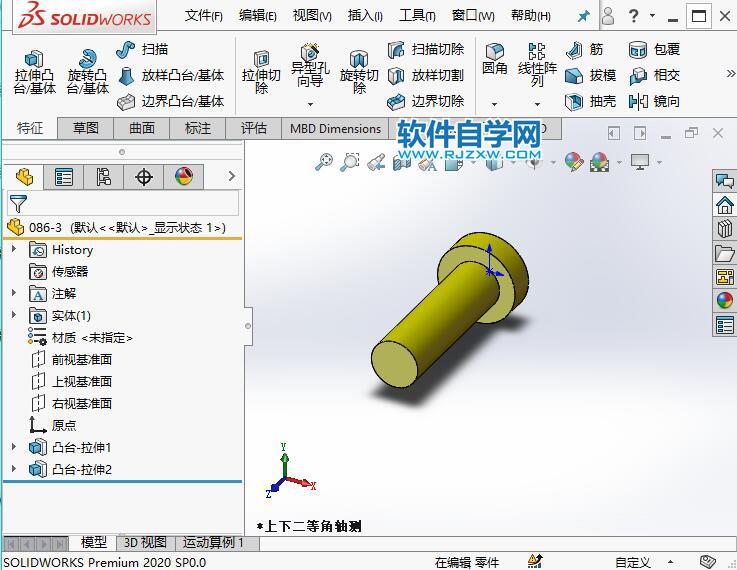Select the 前视基准面 plane
The image size is (737, 570).
[x=71, y=359]
